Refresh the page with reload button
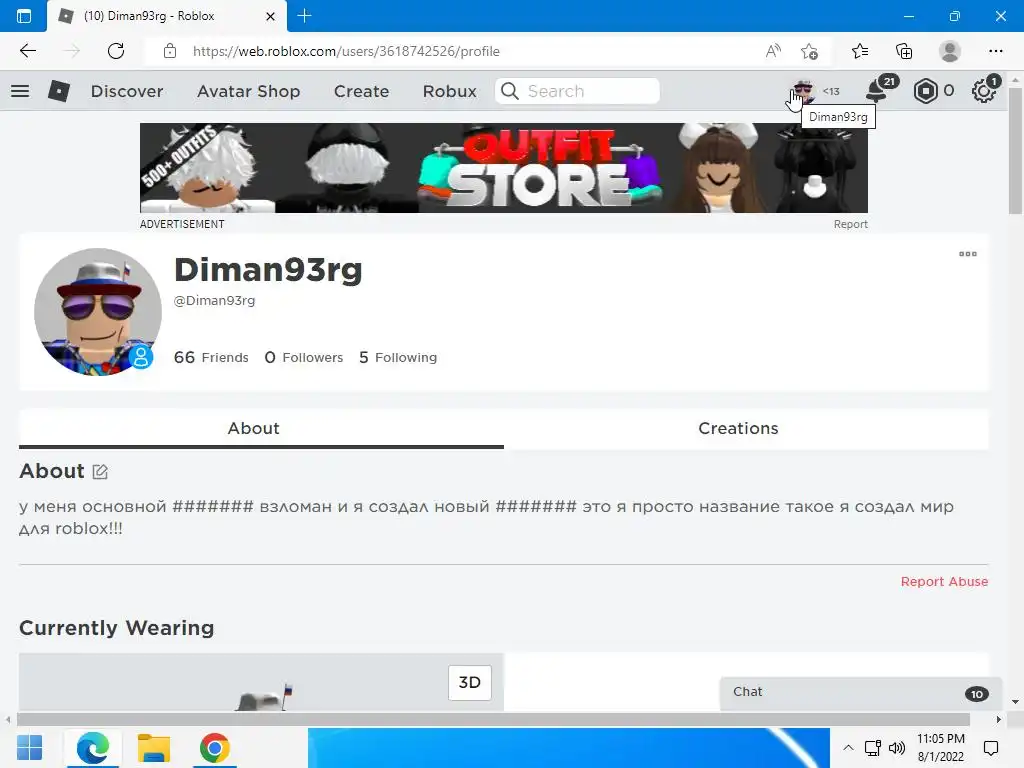Image resolution: width=1024 pixels, height=768 pixels. tap(116, 51)
